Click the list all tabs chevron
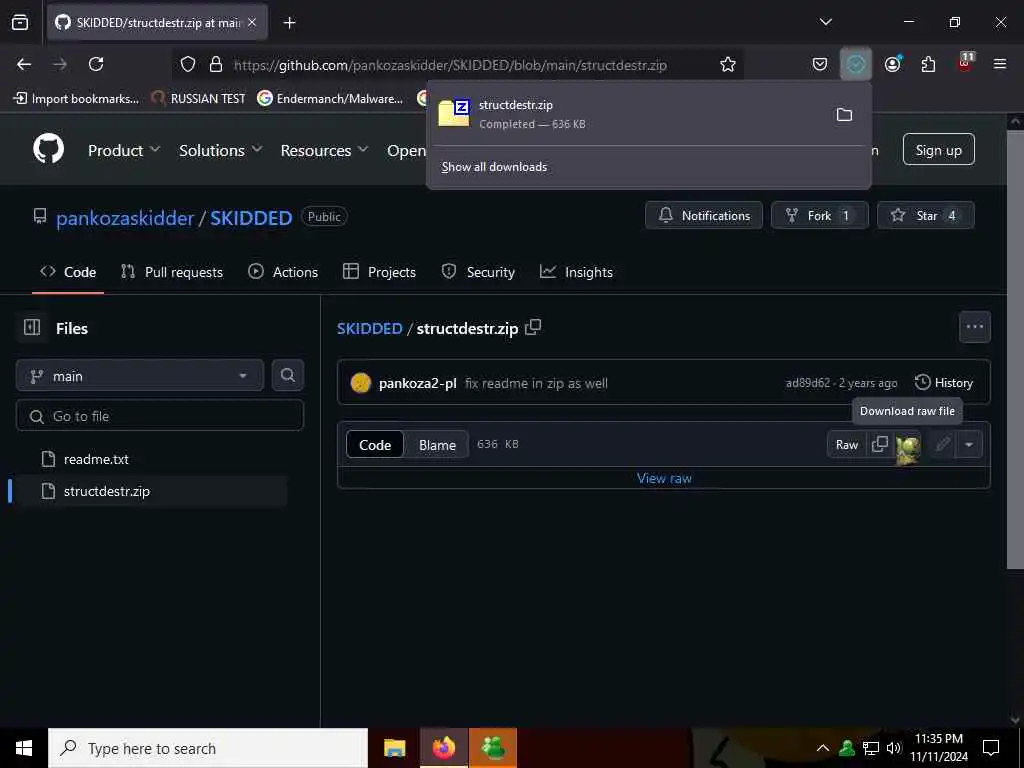1024x768 pixels. pyautogui.click(x=825, y=22)
